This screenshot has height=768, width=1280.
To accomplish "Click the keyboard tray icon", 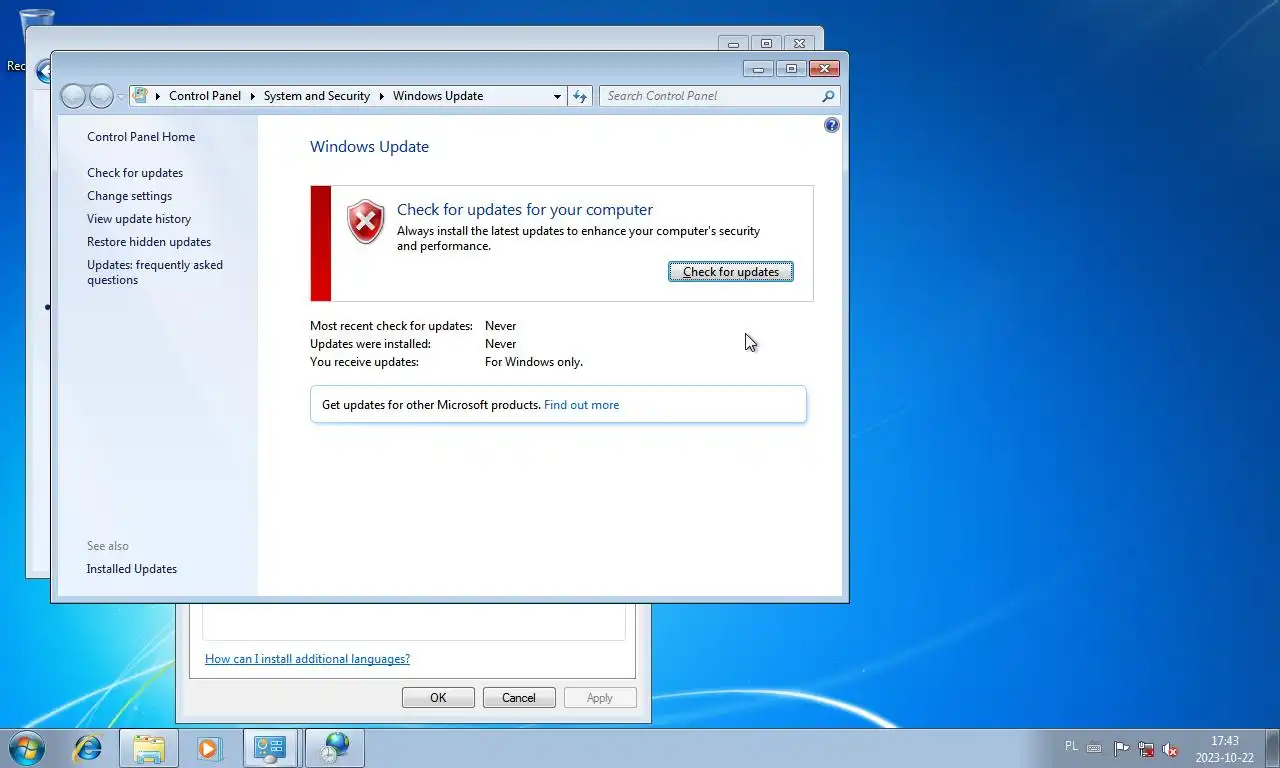I will point(1094,748).
